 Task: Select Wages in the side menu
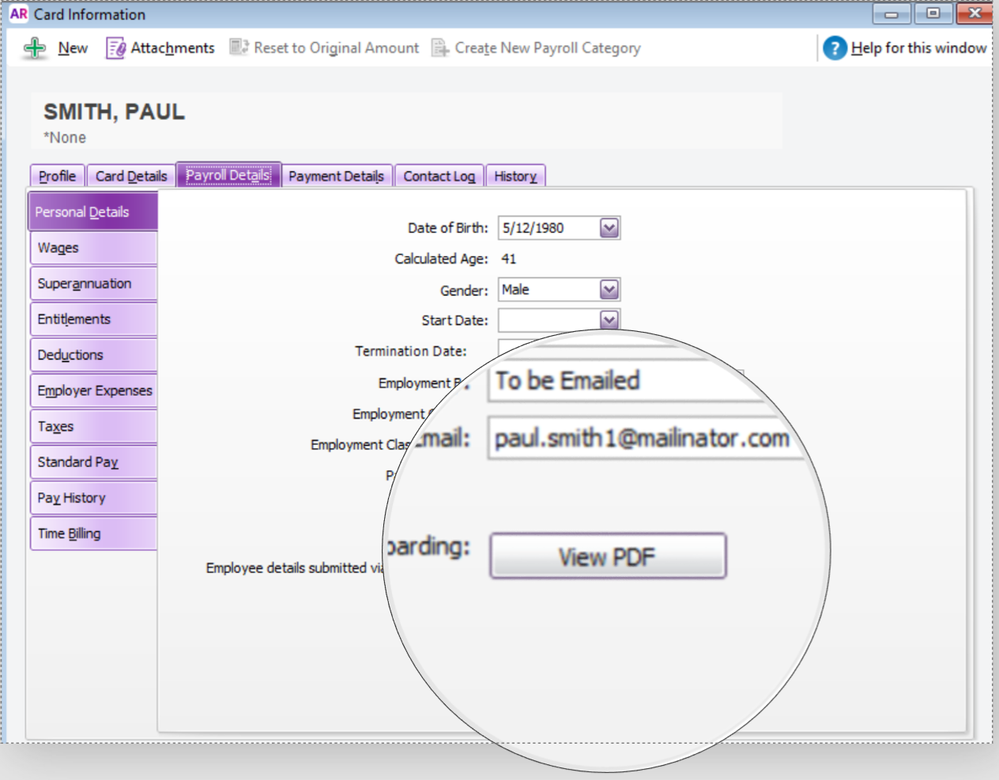[x=93, y=248]
